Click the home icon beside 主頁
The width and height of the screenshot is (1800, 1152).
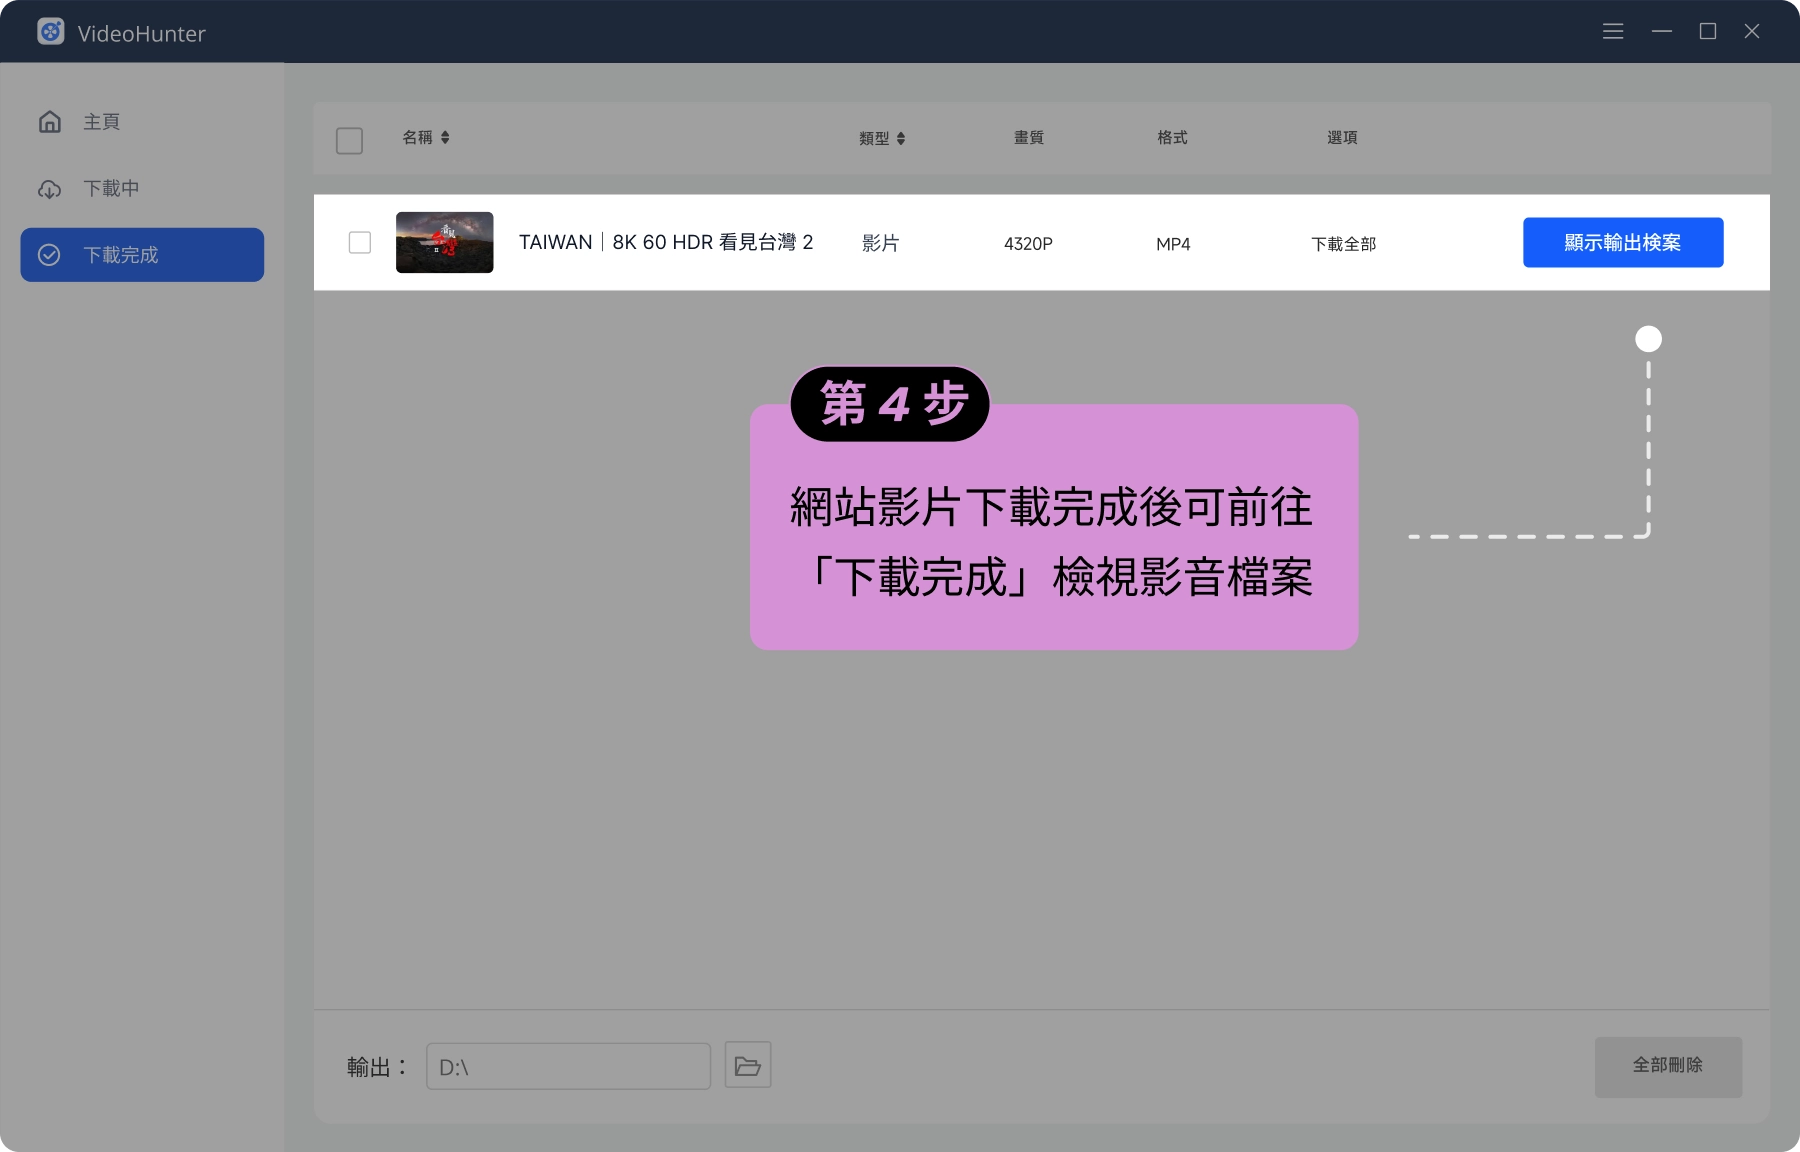click(x=50, y=122)
